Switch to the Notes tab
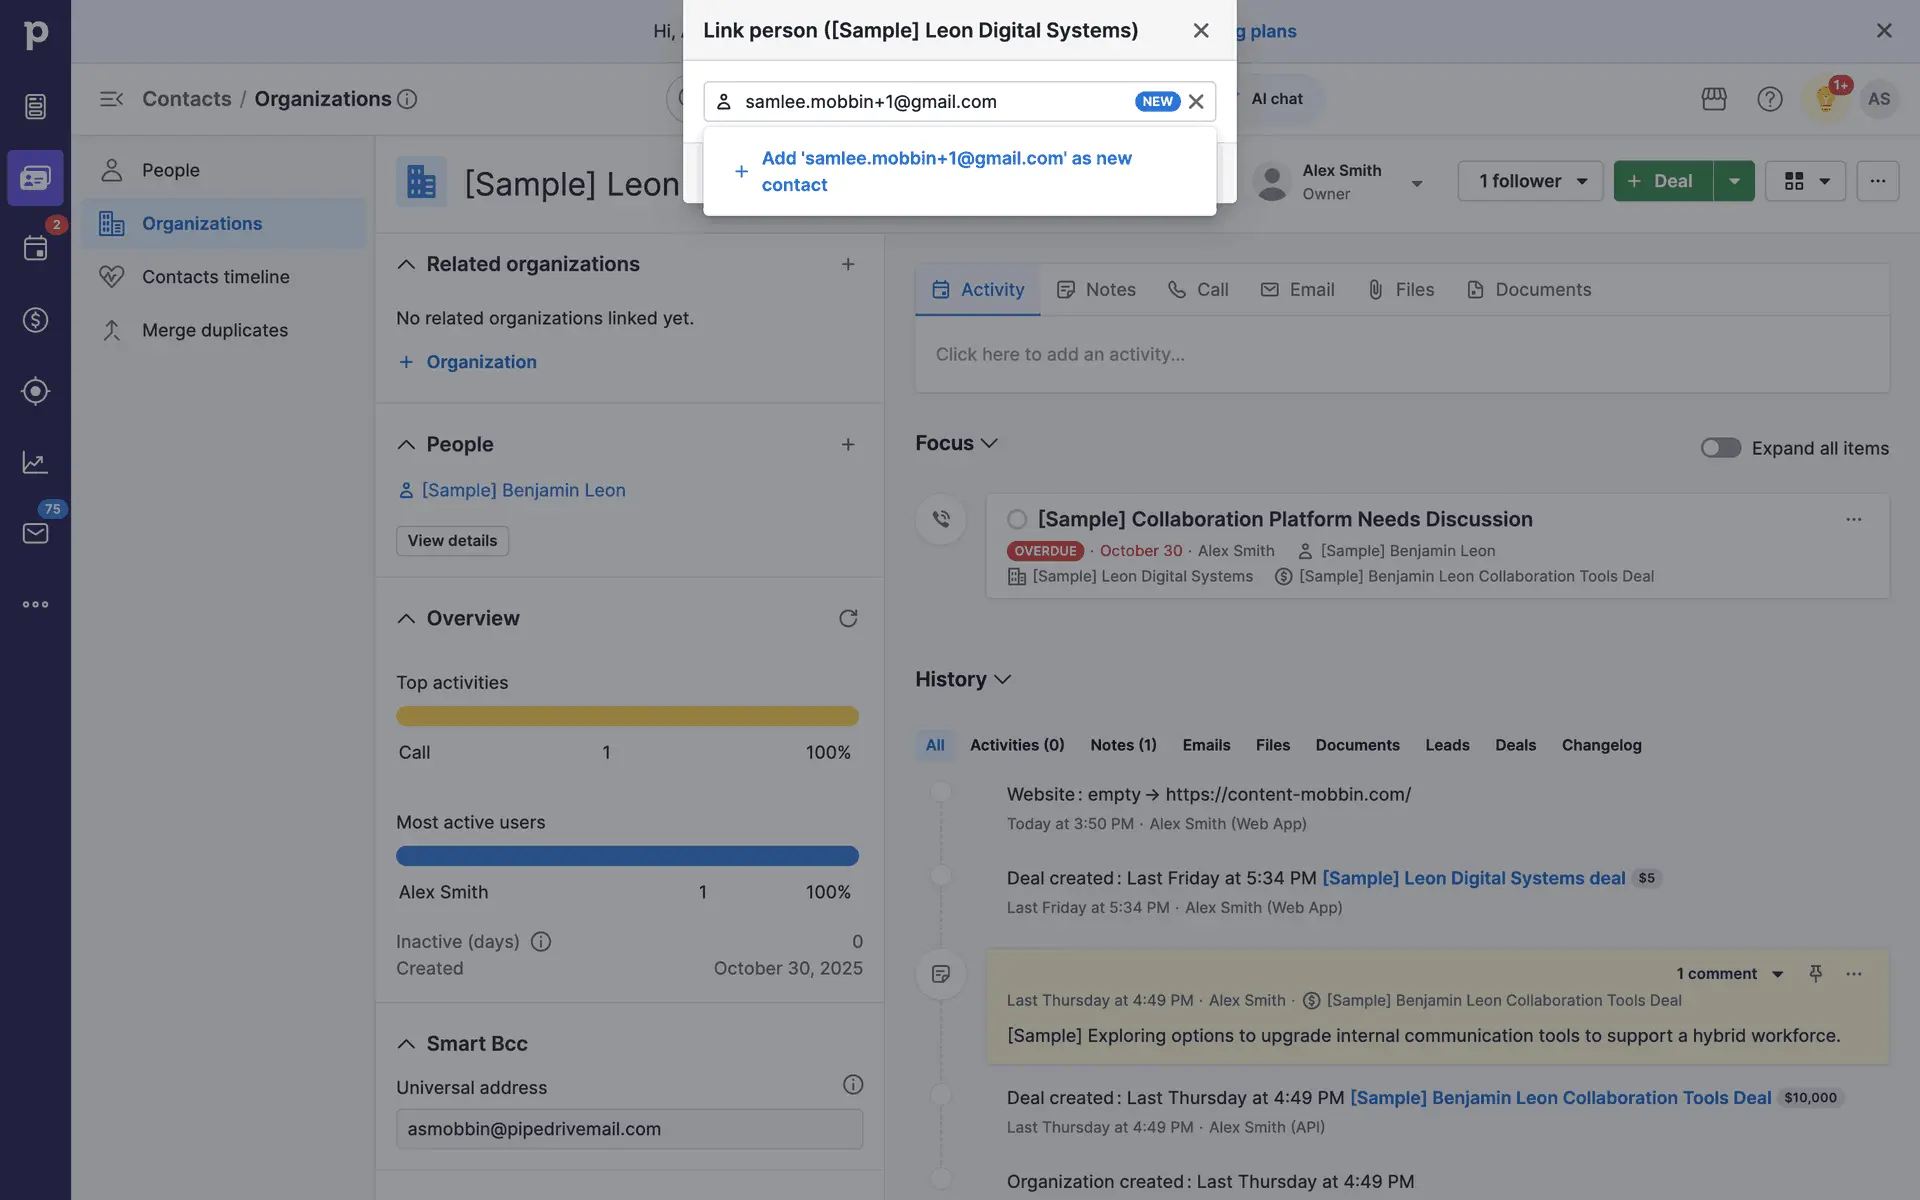This screenshot has width=1920, height=1200. coord(1097,290)
